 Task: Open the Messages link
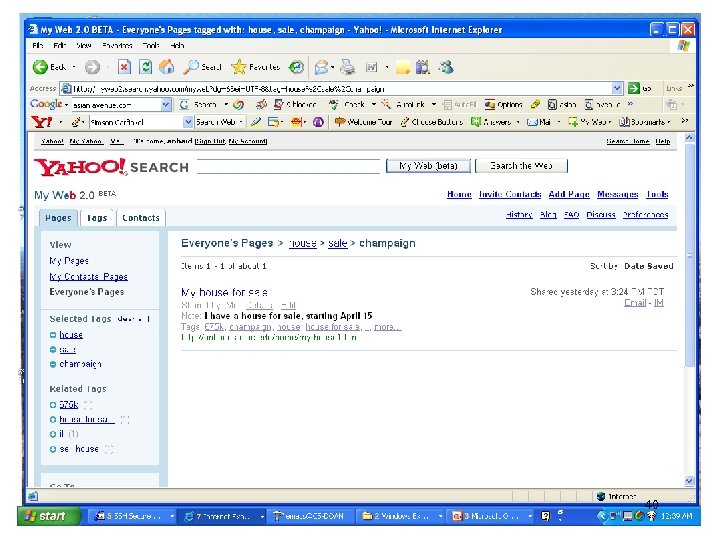618,194
